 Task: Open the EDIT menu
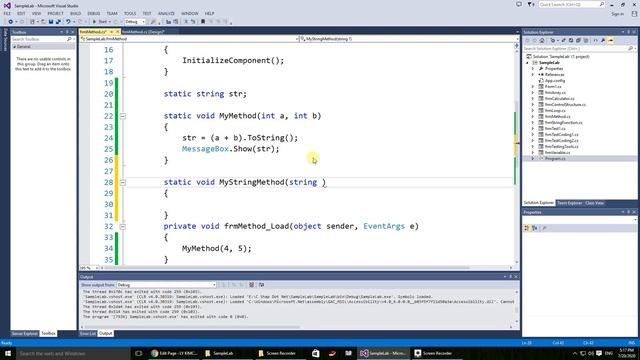click(x=21, y=13)
